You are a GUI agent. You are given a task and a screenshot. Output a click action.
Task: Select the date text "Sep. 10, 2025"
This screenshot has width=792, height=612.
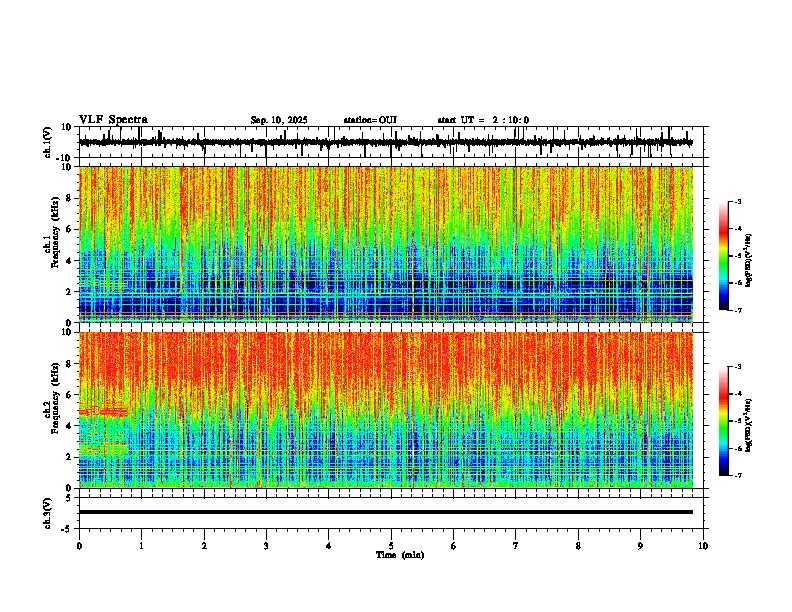pyautogui.click(x=279, y=120)
